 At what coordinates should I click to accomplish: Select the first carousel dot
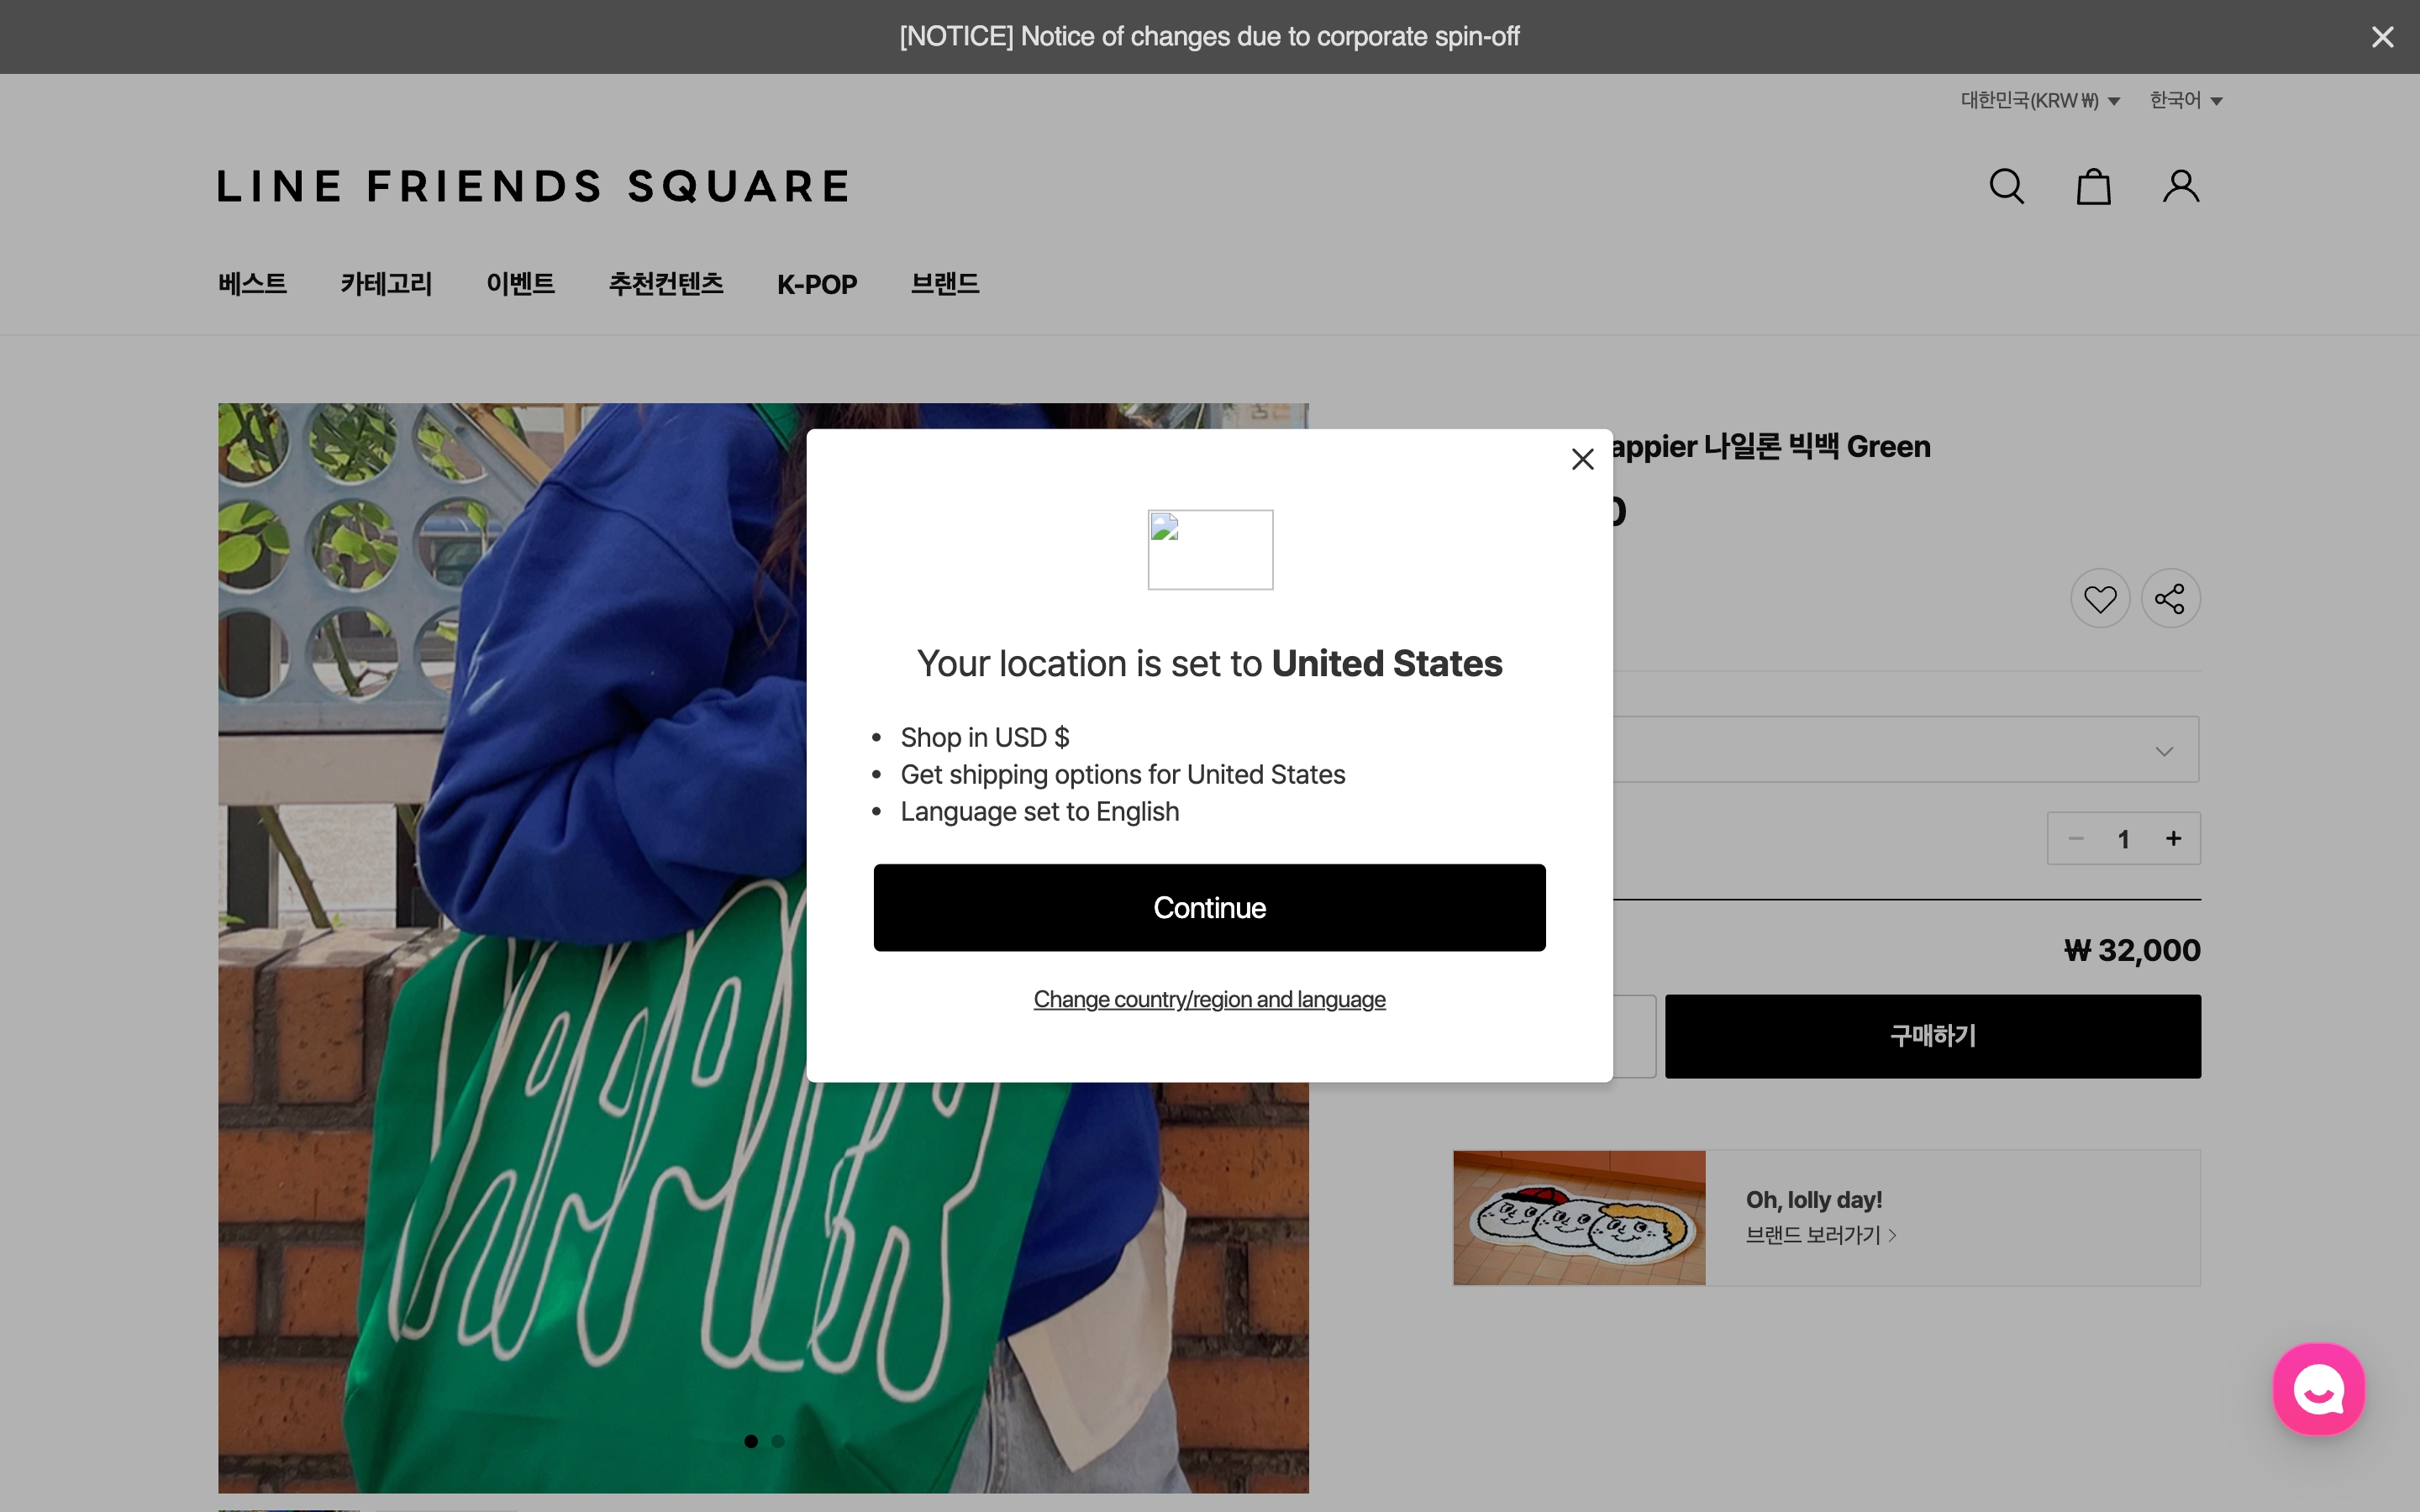coord(751,1440)
